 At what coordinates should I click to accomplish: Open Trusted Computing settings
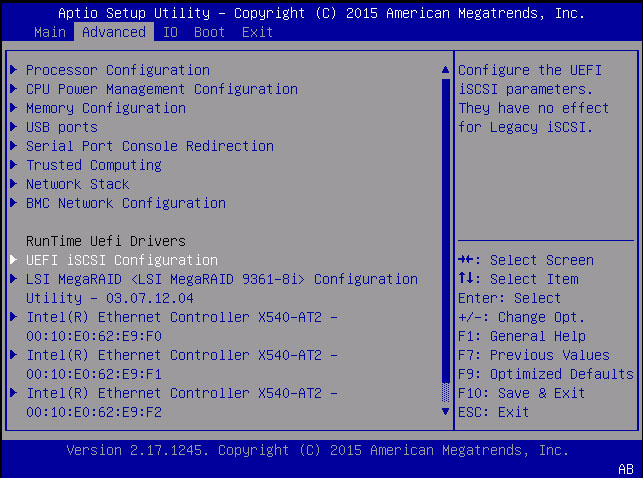point(93,165)
